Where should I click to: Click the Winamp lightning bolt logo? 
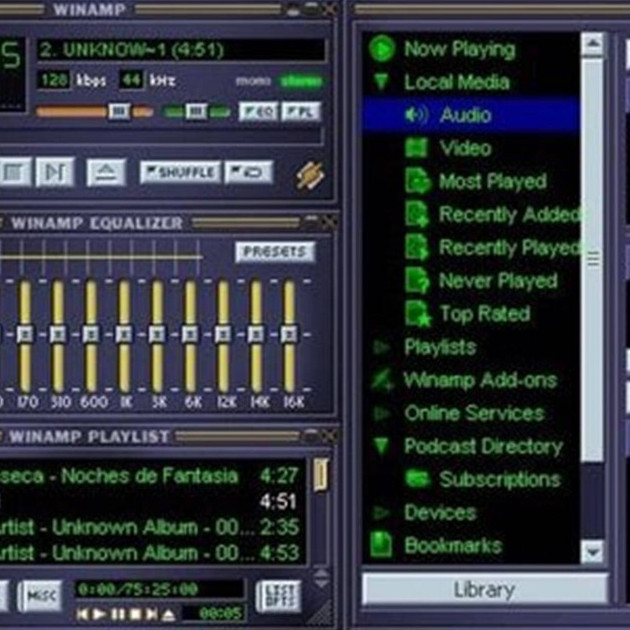tap(310, 175)
